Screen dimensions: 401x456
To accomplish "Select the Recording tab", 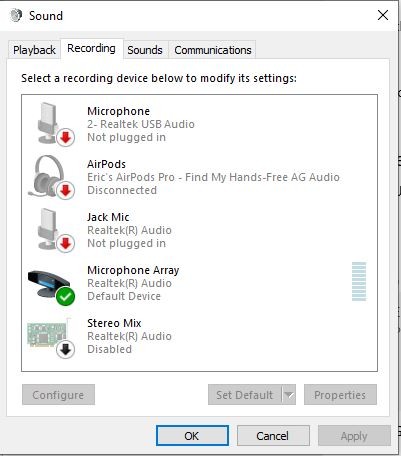I will (92, 49).
